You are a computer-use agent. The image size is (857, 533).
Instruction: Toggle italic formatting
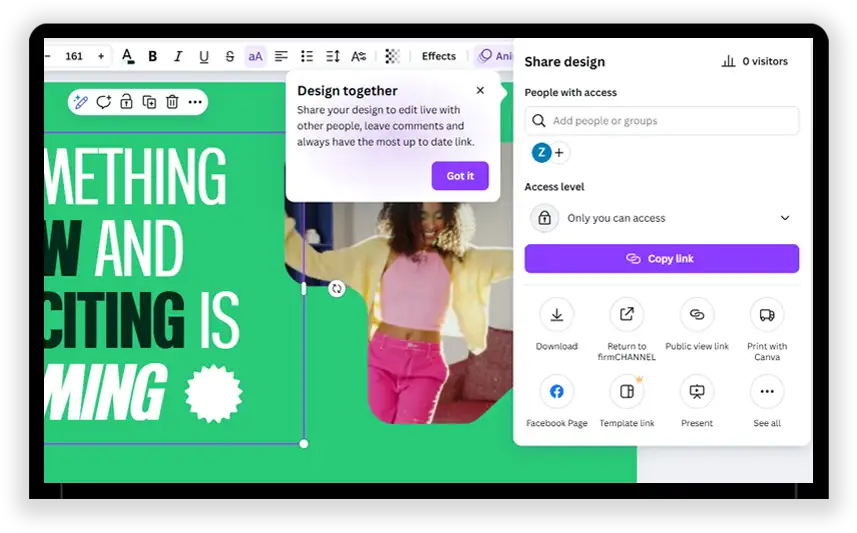(178, 56)
